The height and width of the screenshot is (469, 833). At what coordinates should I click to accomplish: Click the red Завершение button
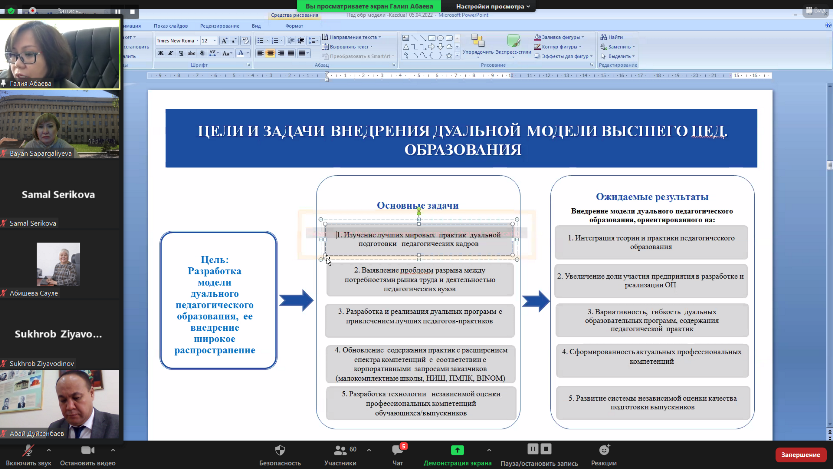tap(800, 453)
